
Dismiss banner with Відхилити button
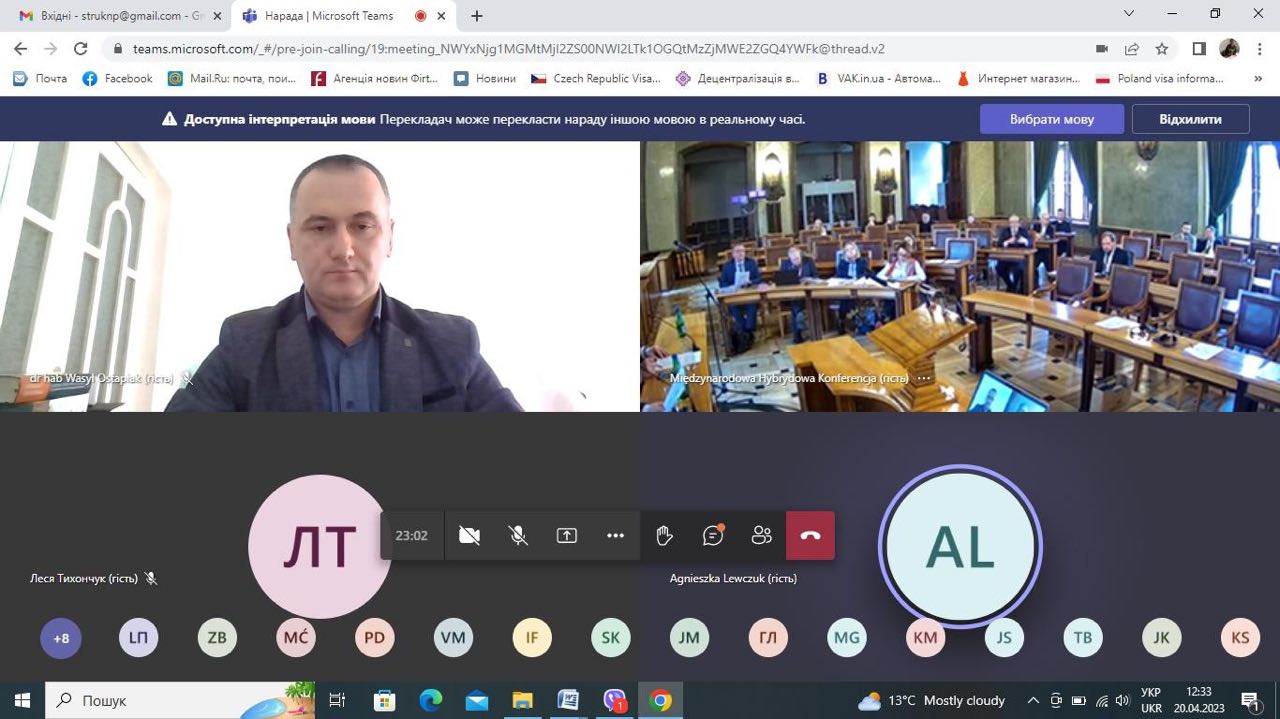1190,119
